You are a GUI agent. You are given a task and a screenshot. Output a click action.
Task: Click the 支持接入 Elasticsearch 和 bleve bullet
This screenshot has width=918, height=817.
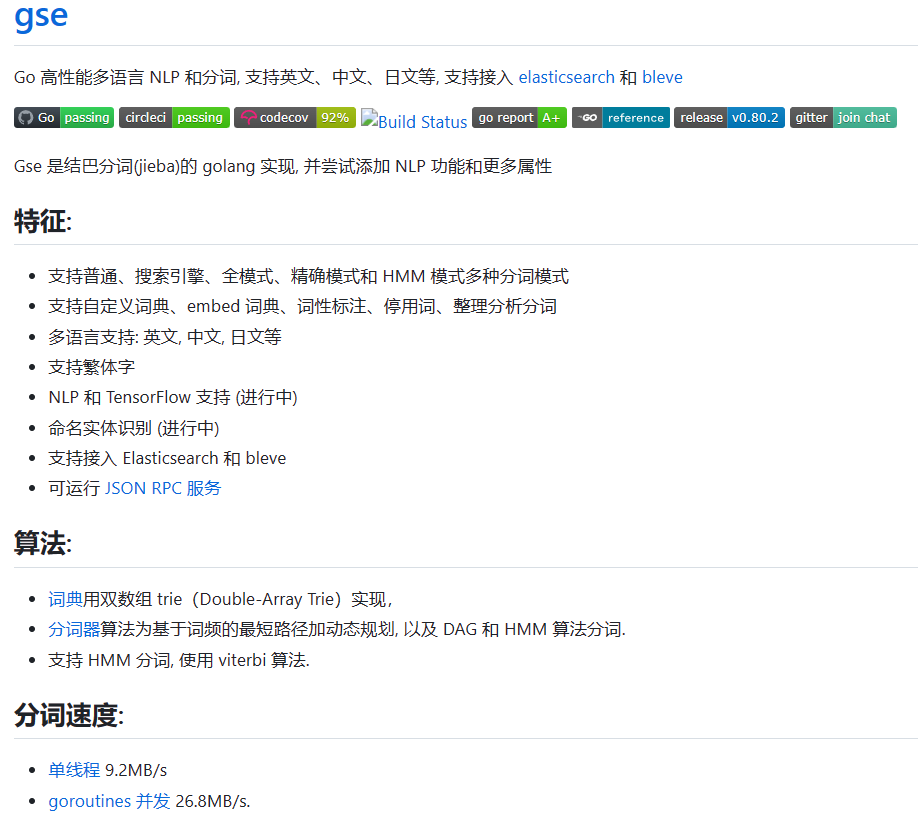click(x=167, y=458)
